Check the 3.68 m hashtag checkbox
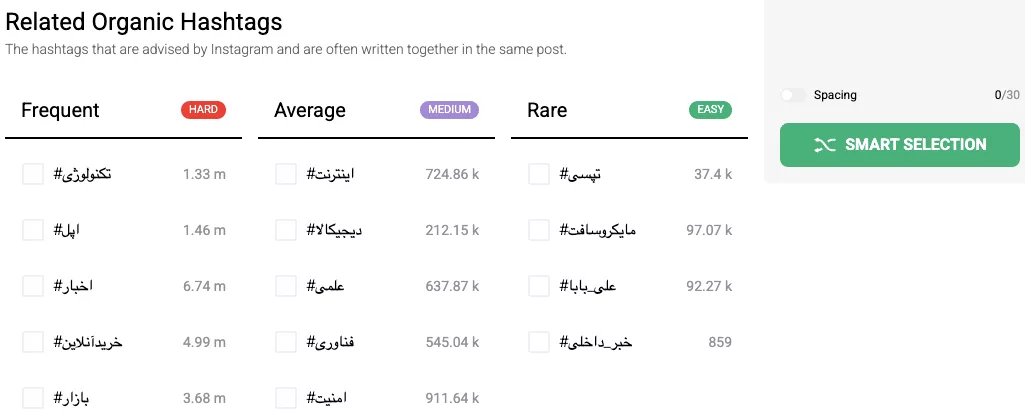1025x419 pixels. pos(33,398)
